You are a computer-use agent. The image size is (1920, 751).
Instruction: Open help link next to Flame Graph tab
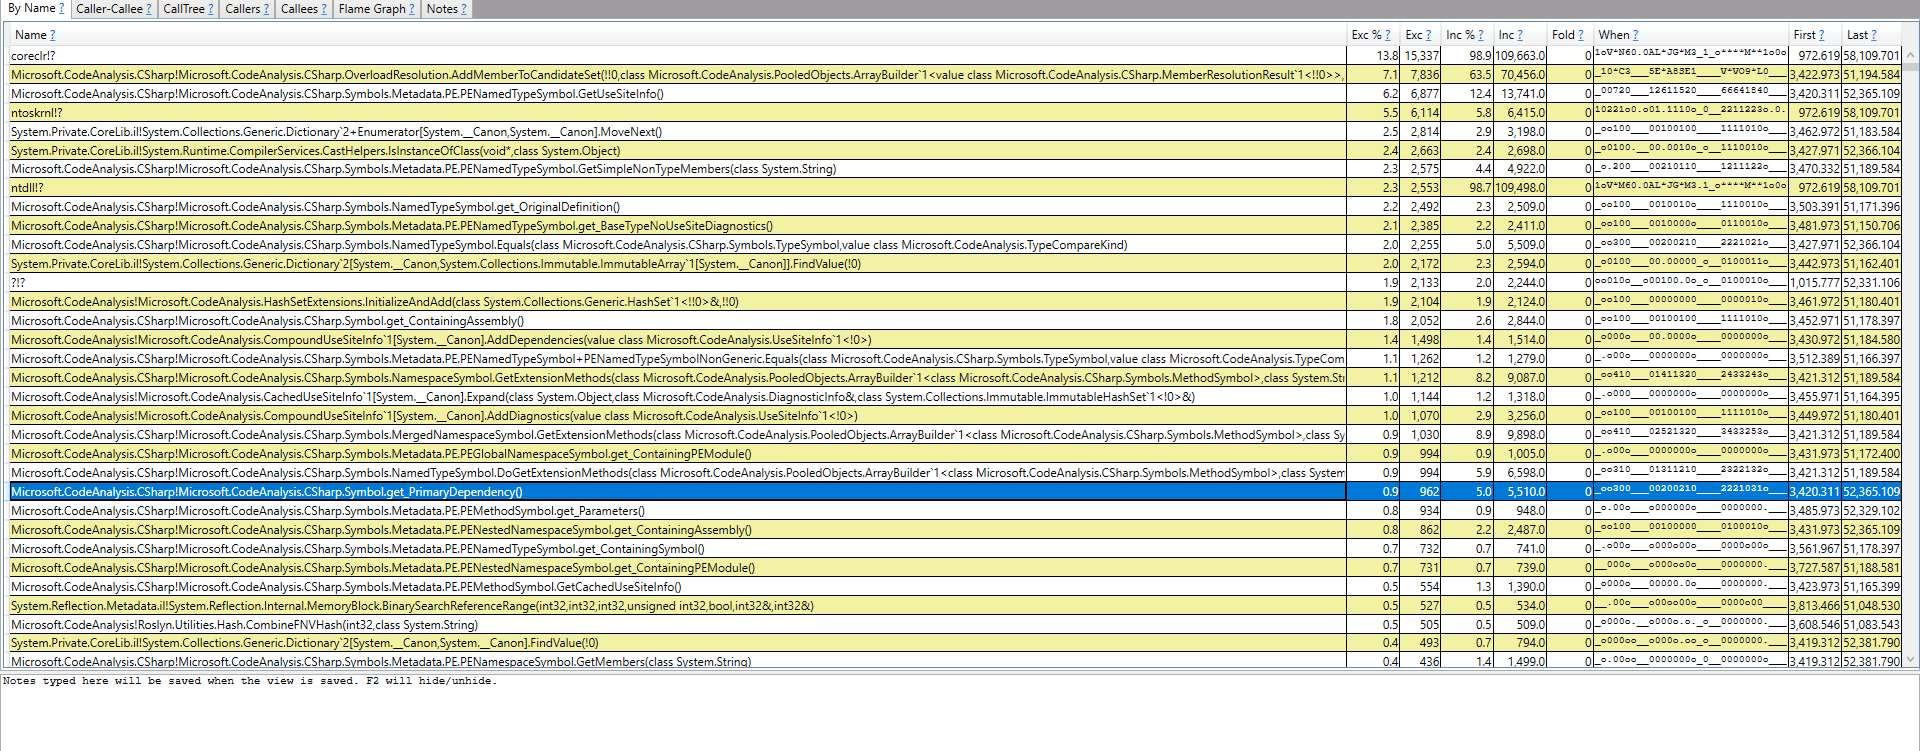pyautogui.click(x=411, y=9)
